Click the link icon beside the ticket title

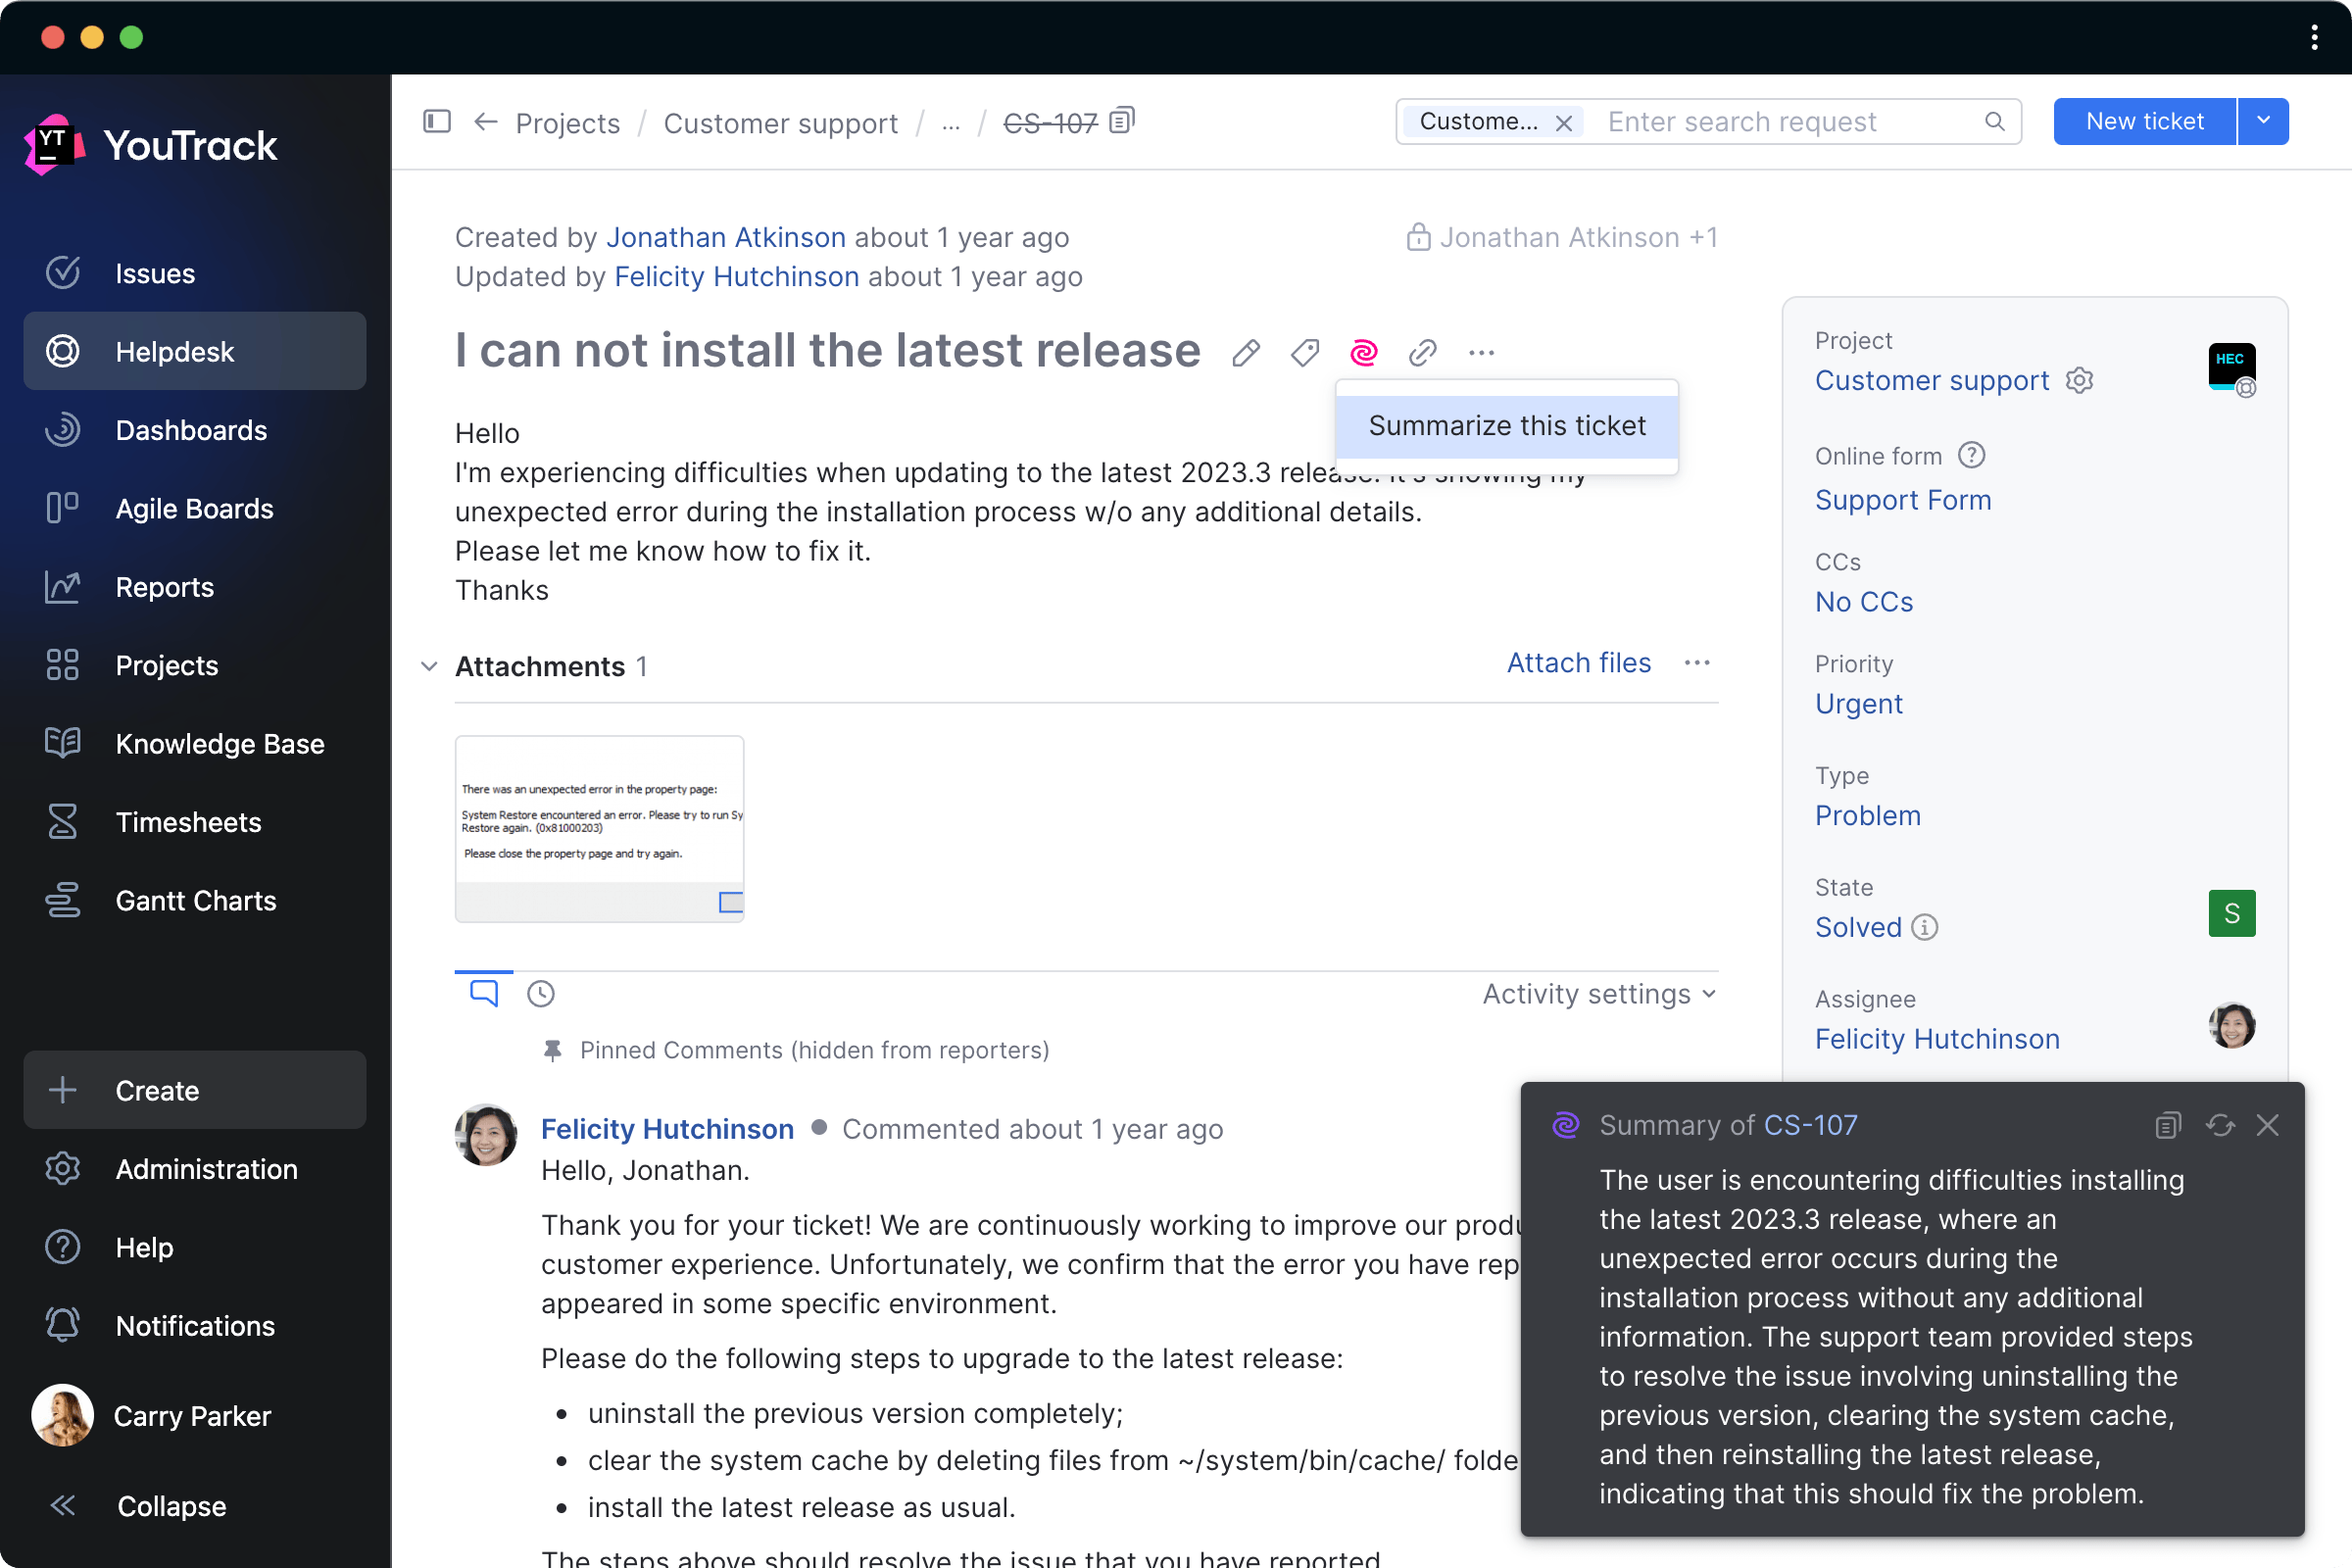pos(1422,352)
